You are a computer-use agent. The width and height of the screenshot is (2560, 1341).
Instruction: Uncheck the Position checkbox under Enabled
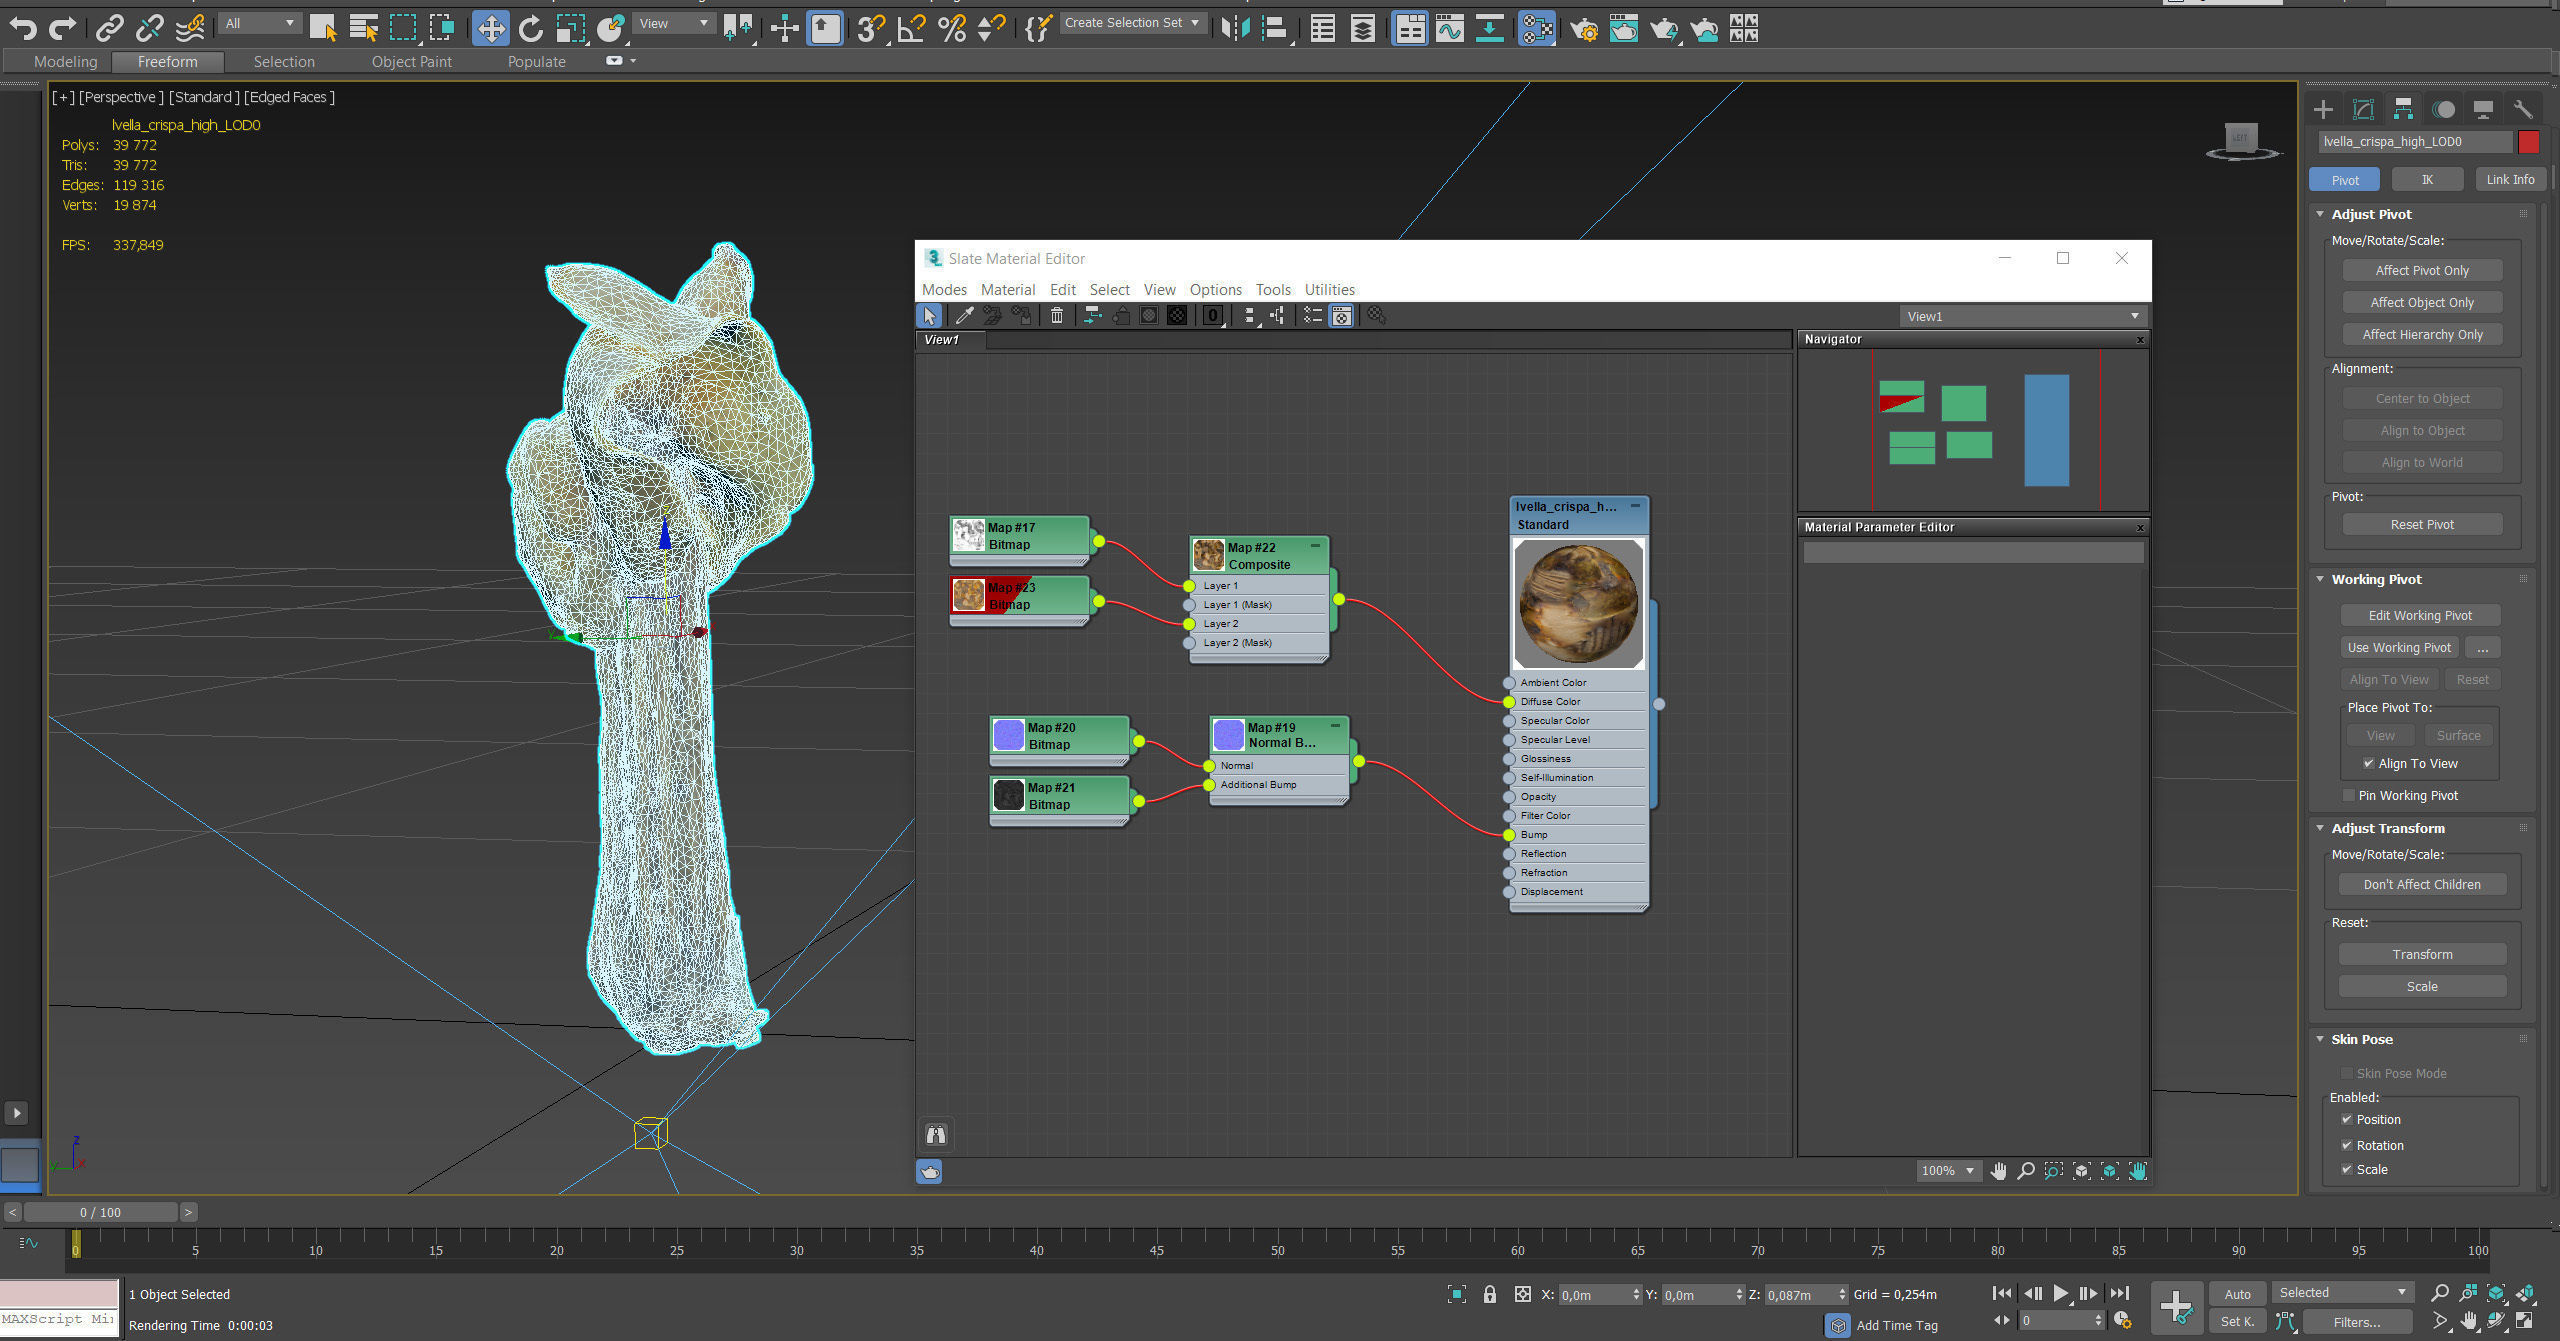click(2346, 1119)
